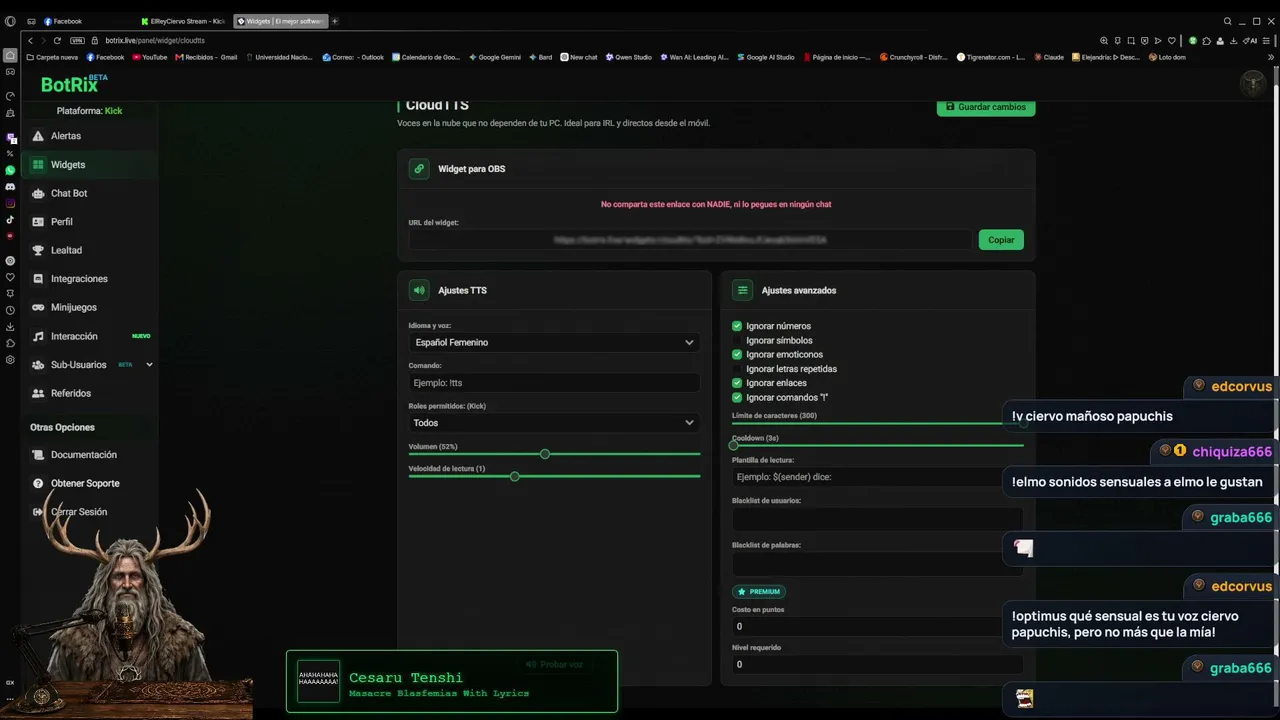Open the Roles permitidos dropdown
Screen dimensions: 1280x720
tap(554, 423)
